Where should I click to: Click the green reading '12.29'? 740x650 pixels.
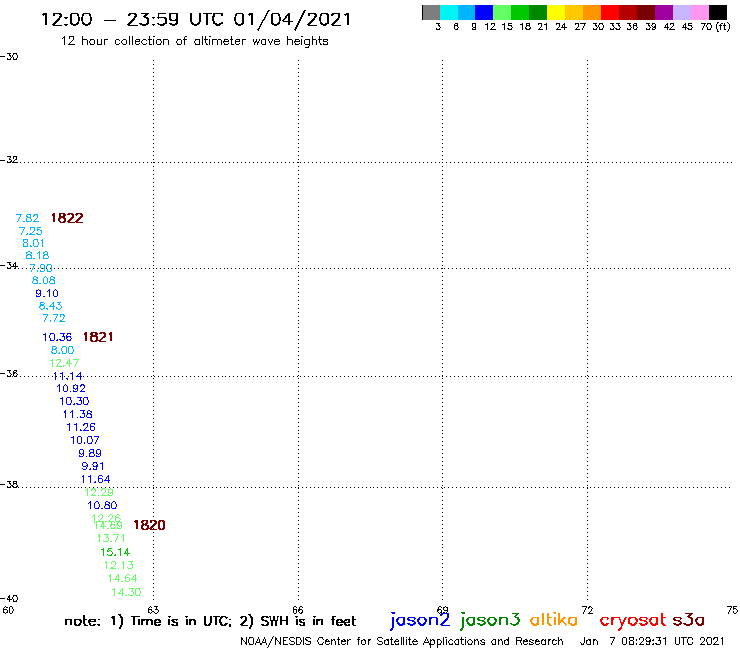tap(99, 492)
